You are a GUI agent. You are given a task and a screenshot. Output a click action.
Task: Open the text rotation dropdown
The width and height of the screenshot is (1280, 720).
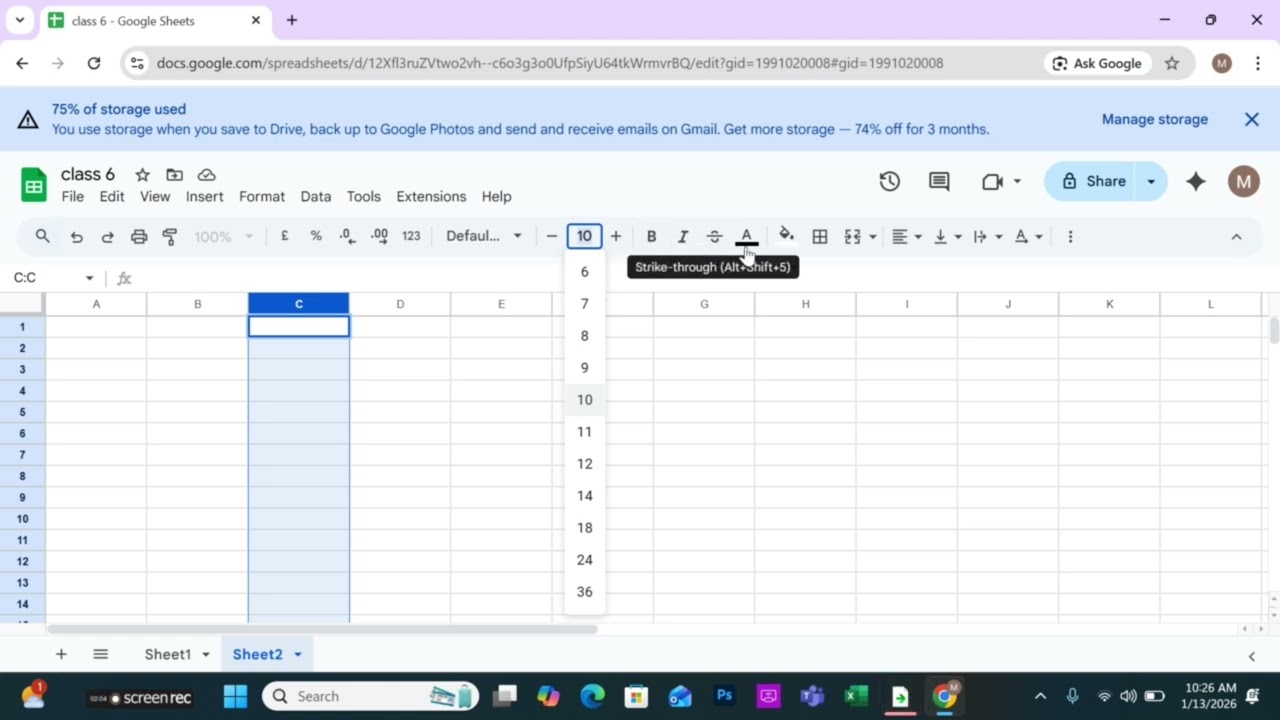pos(1028,236)
